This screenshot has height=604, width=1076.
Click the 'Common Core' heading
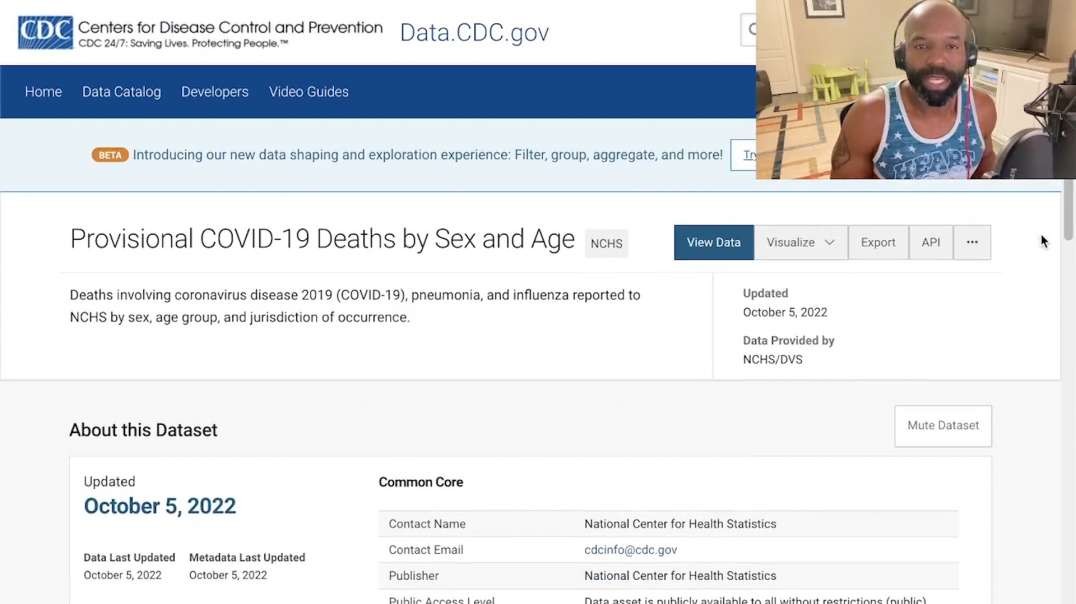[x=421, y=483]
